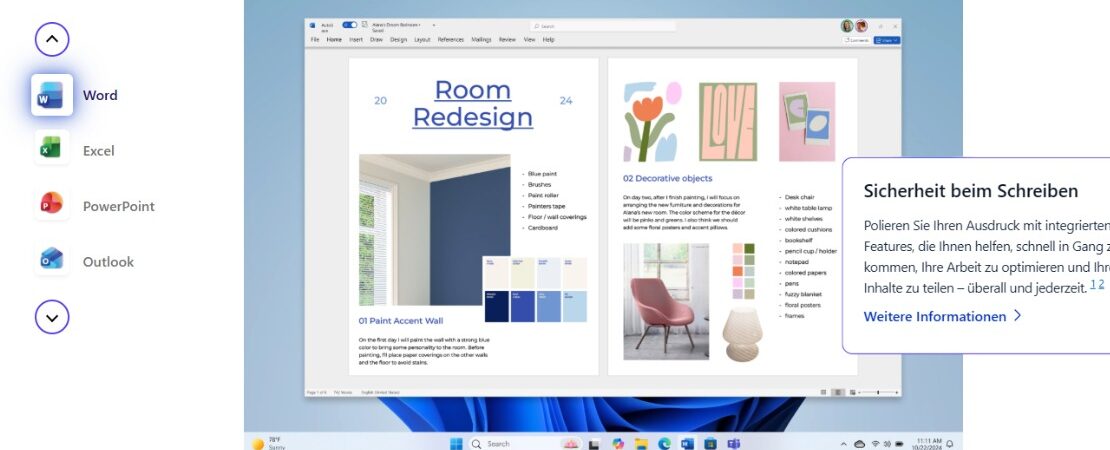Select the Outlook app icon in sidebar
The image size is (1110, 450).
52,259
